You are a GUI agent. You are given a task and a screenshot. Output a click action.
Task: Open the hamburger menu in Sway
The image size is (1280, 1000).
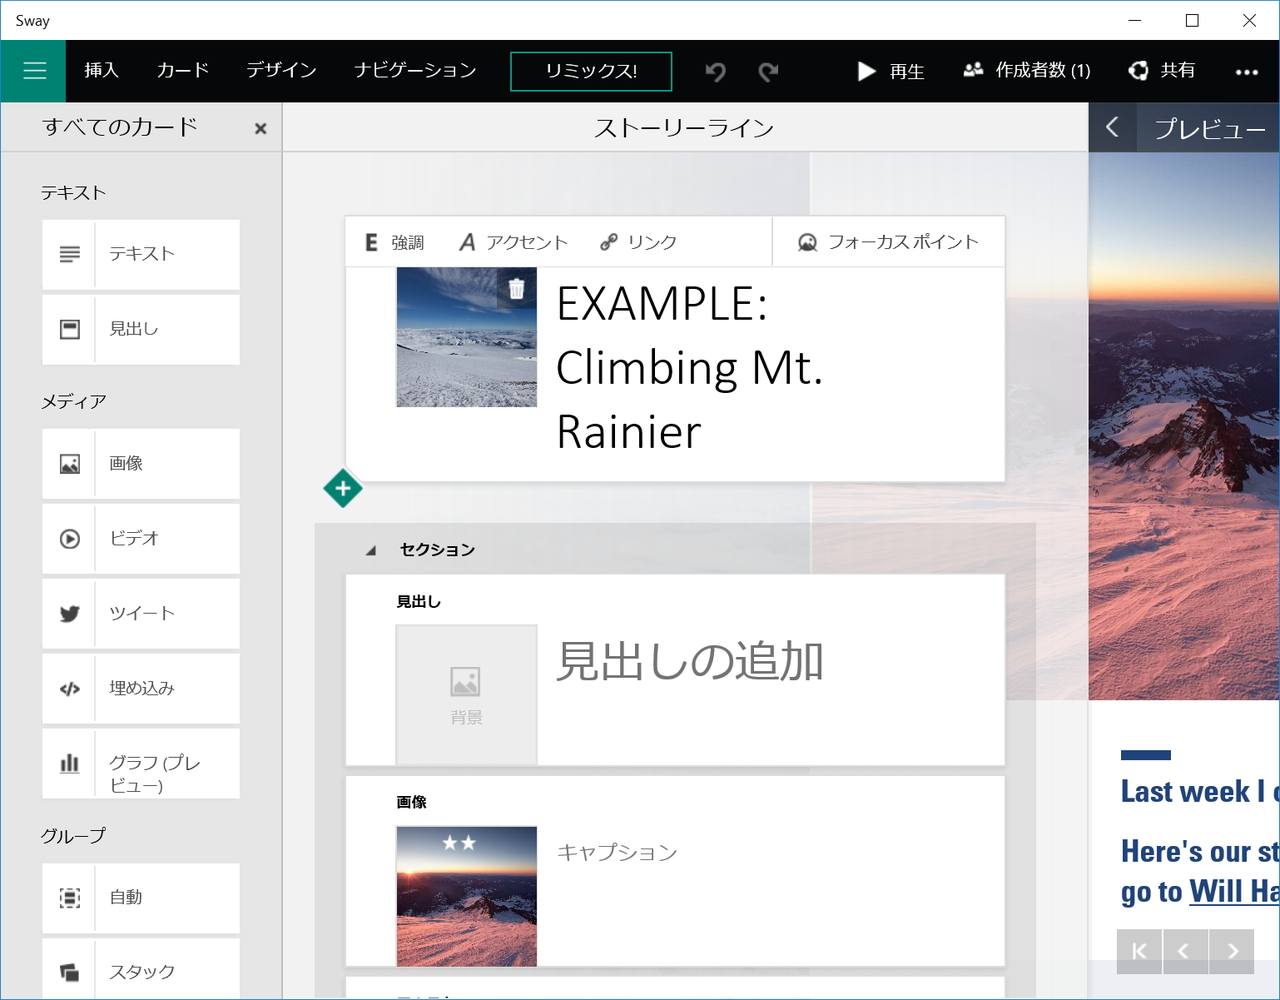click(x=33, y=71)
